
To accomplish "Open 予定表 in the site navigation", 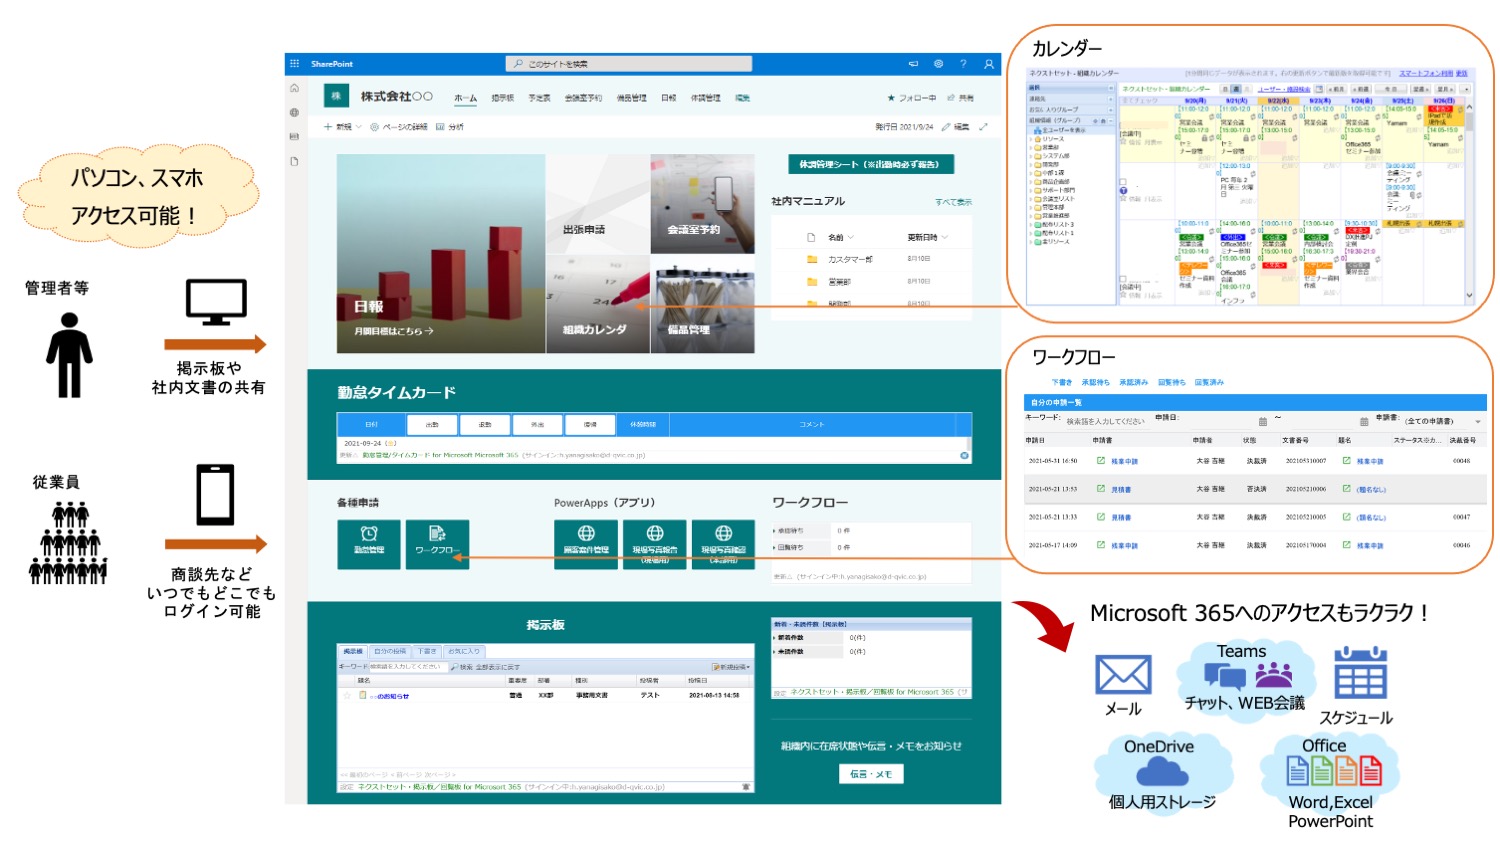I will (x=540, y=98).
